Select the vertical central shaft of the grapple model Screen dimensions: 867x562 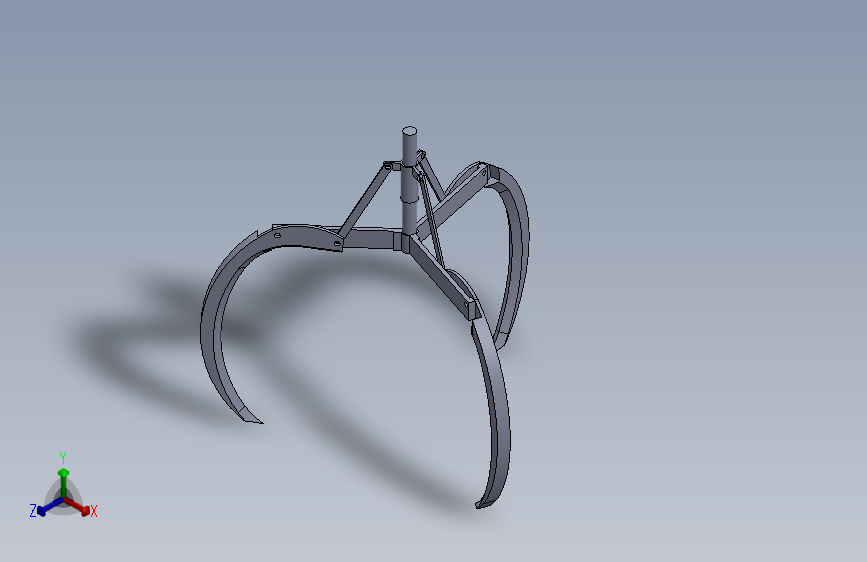point(409,183)
